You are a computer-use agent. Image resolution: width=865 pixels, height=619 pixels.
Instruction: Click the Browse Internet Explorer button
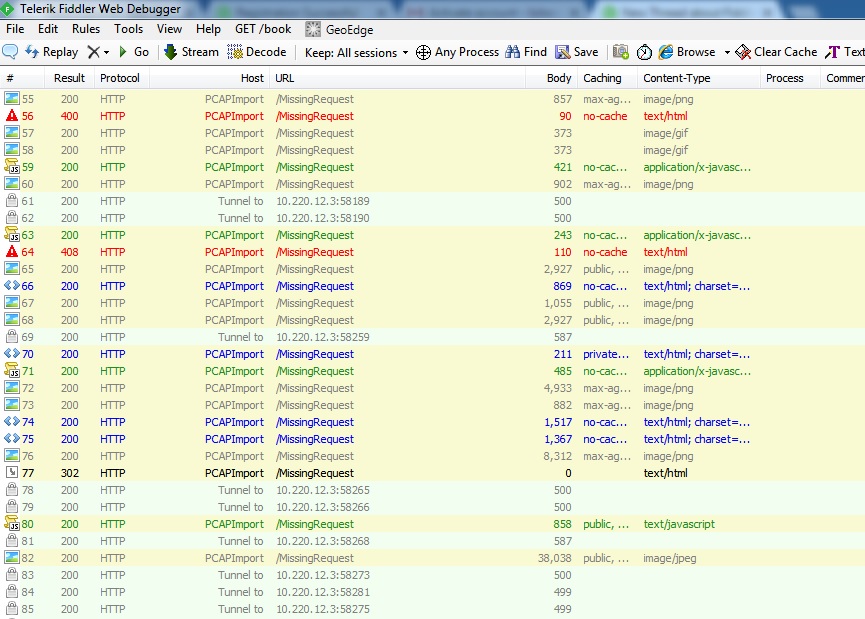[x=687, y=52]
